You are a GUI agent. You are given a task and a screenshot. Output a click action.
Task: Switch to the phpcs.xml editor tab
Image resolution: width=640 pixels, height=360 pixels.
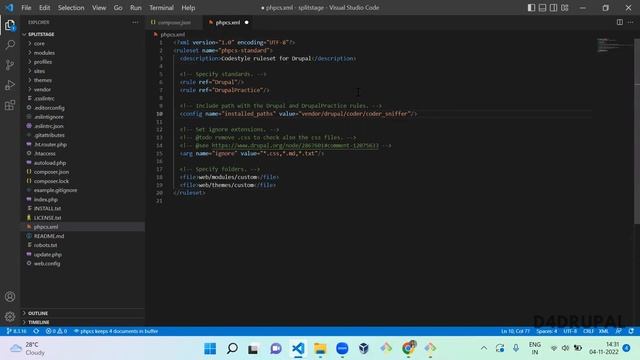click(228, 22)
